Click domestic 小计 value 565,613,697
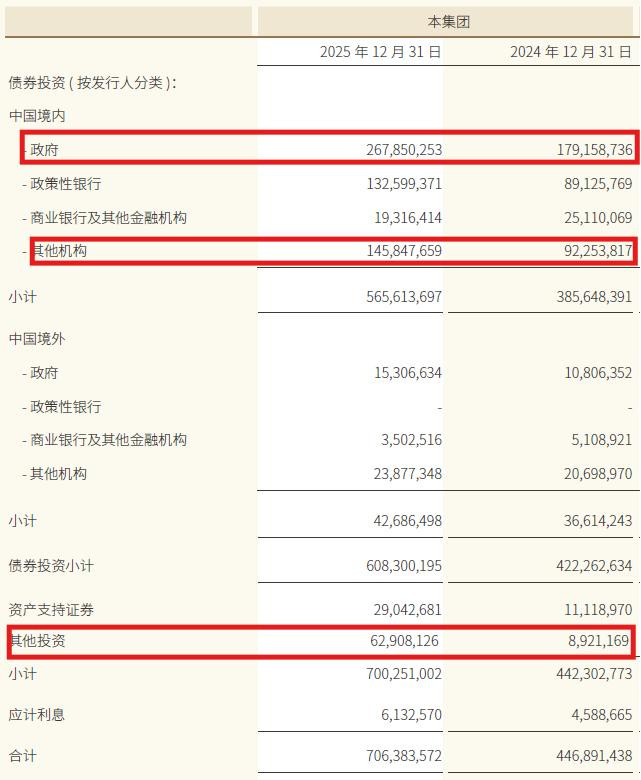 coord(404,297)
